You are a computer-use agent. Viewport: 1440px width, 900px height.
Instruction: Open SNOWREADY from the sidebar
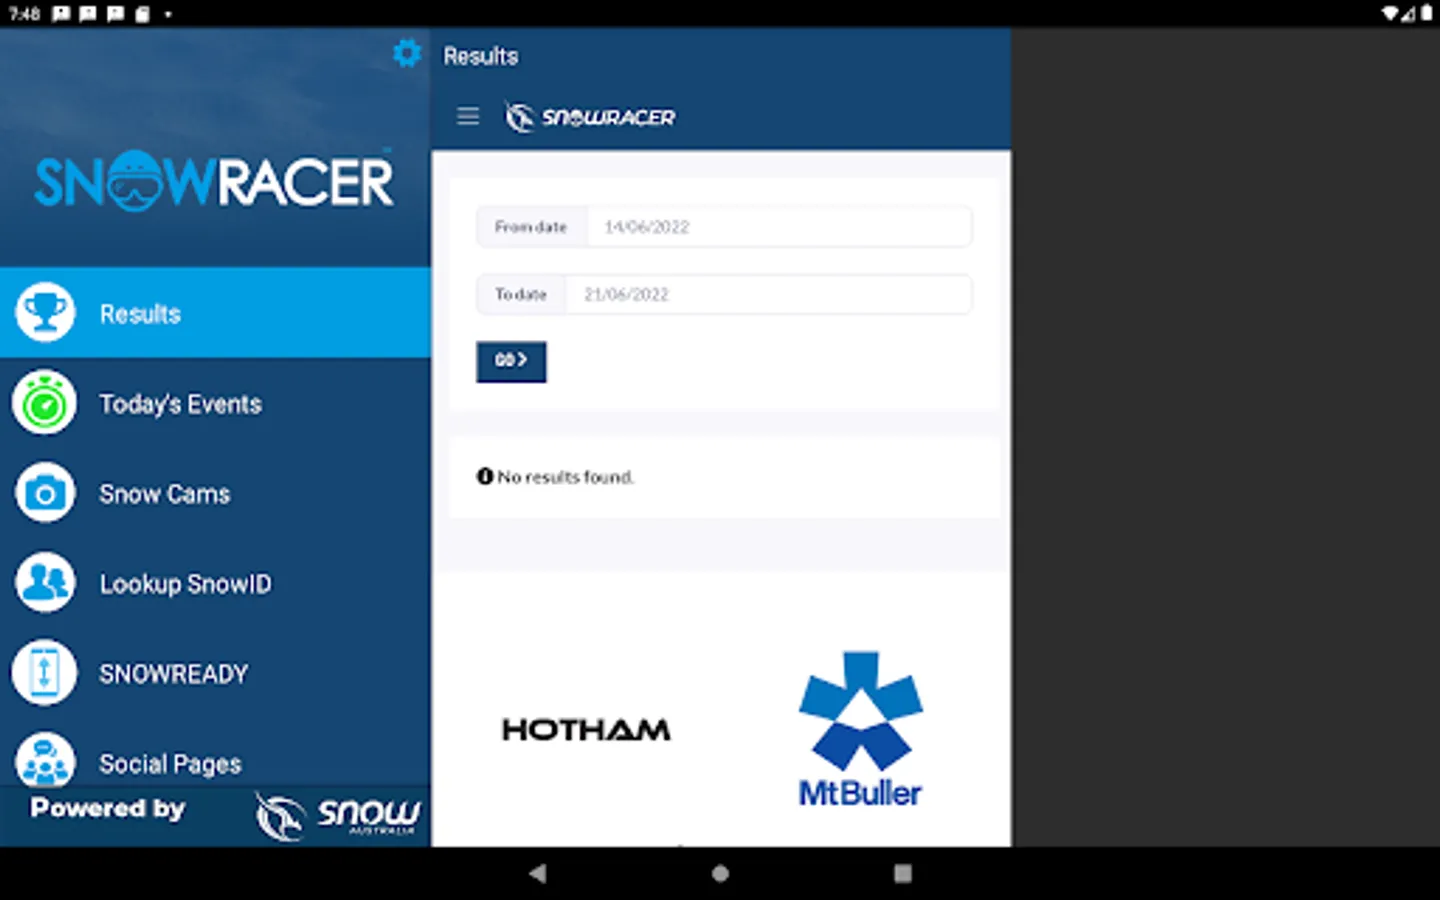[x=215, y=673]
